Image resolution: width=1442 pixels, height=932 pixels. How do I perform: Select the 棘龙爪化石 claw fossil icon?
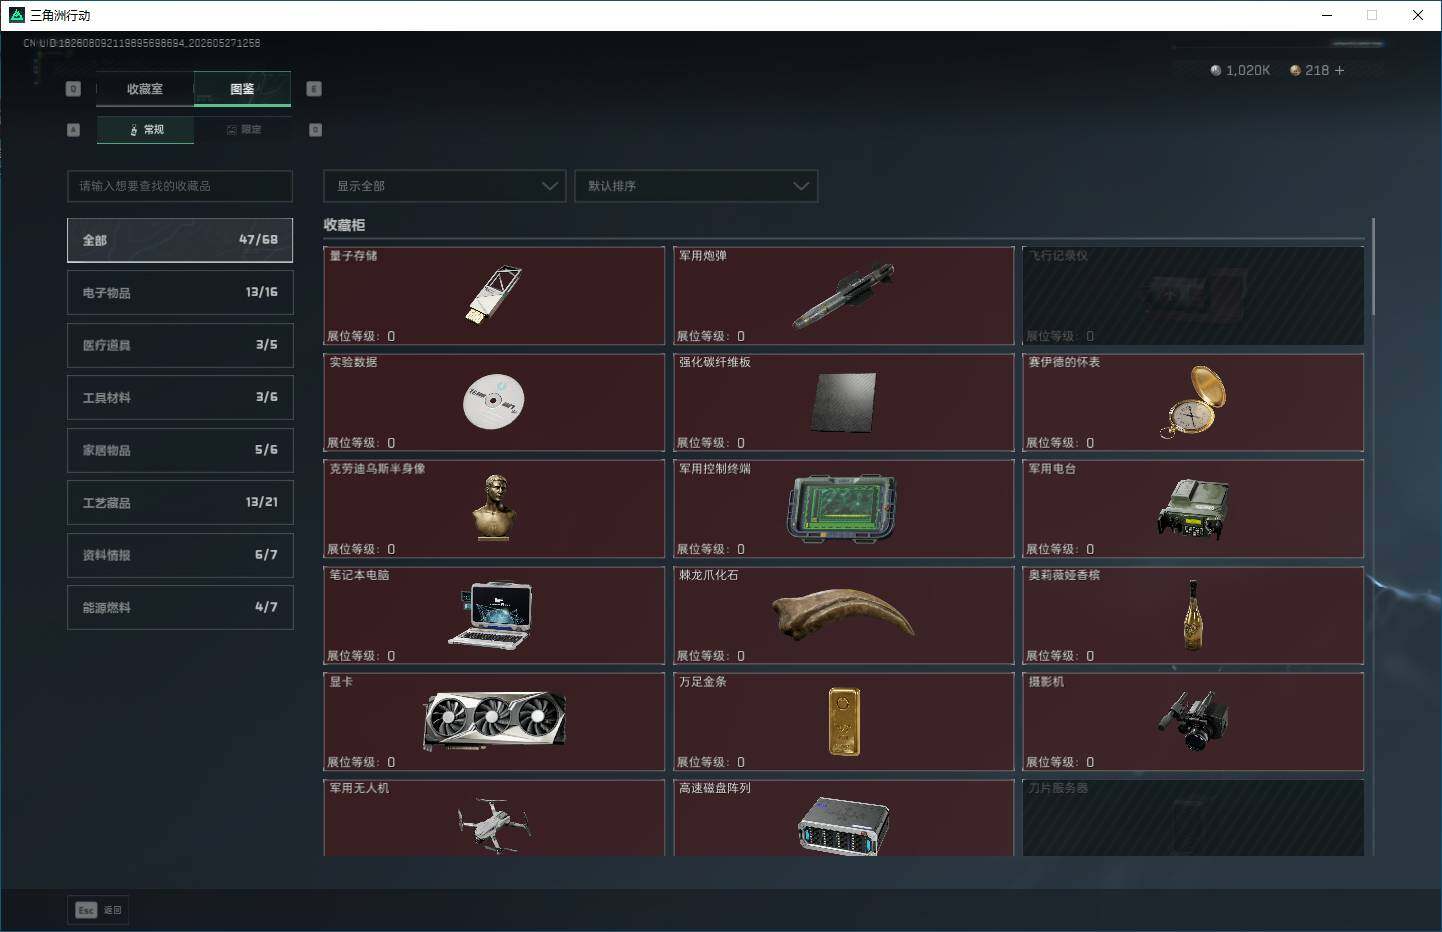coord(843,614)
